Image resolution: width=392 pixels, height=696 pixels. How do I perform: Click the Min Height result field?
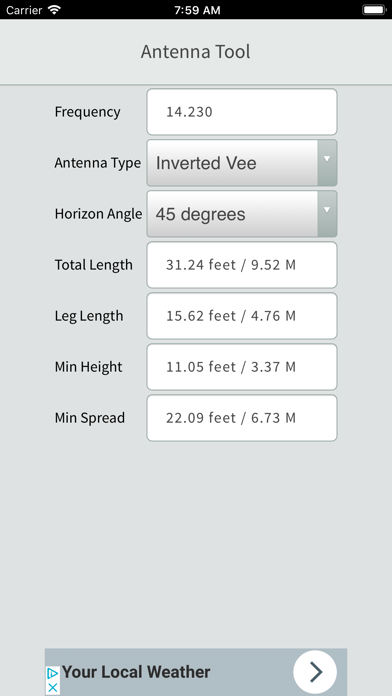click(242, 367)
